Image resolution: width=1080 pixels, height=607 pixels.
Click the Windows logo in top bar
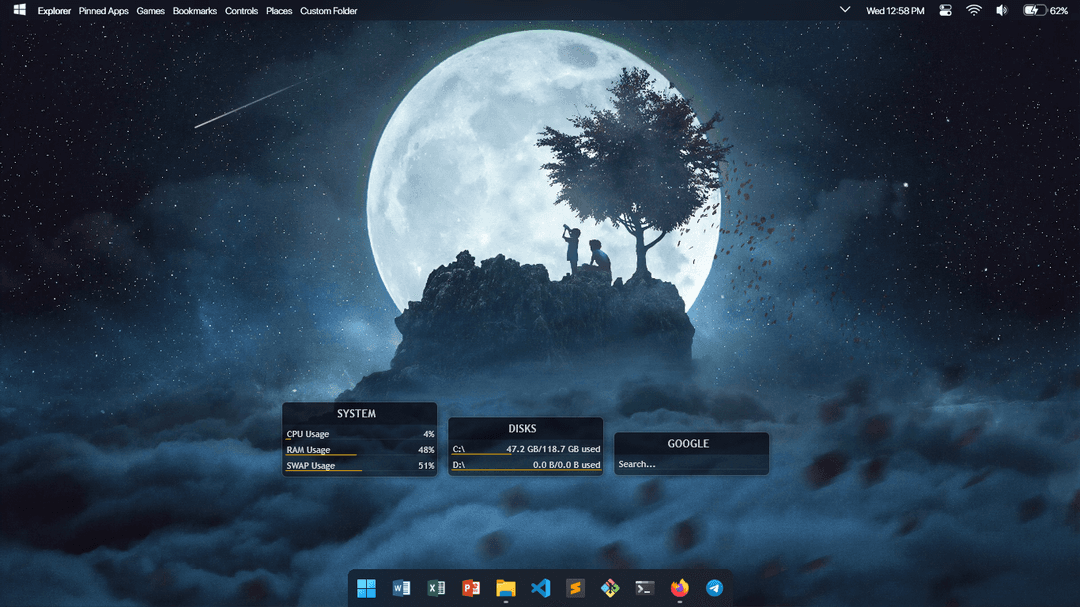coord(19,10)
